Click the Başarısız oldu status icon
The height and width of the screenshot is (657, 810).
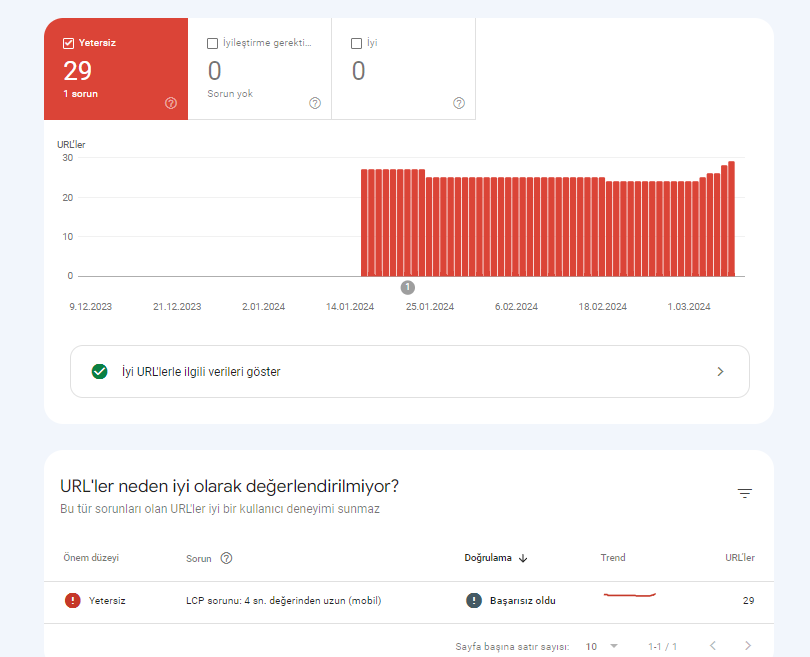tap(474, 600)
